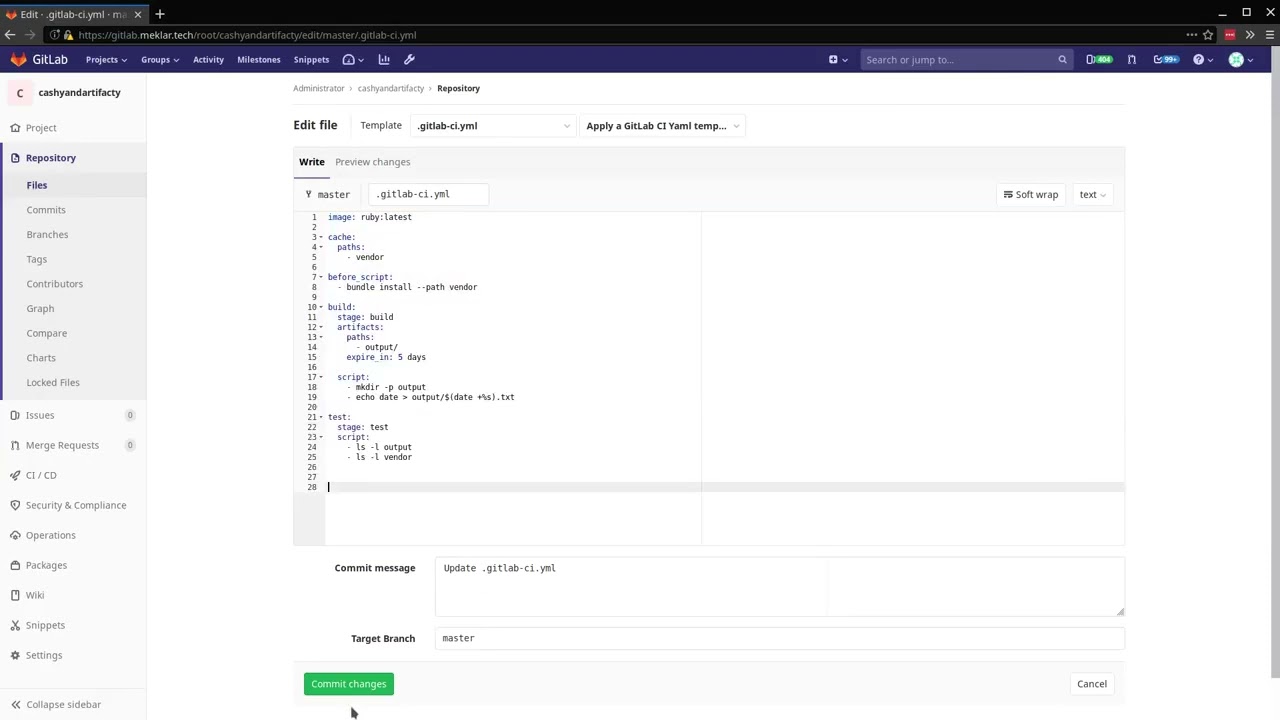Click the cashyandartifacty project avatar

tap(19, 93)
